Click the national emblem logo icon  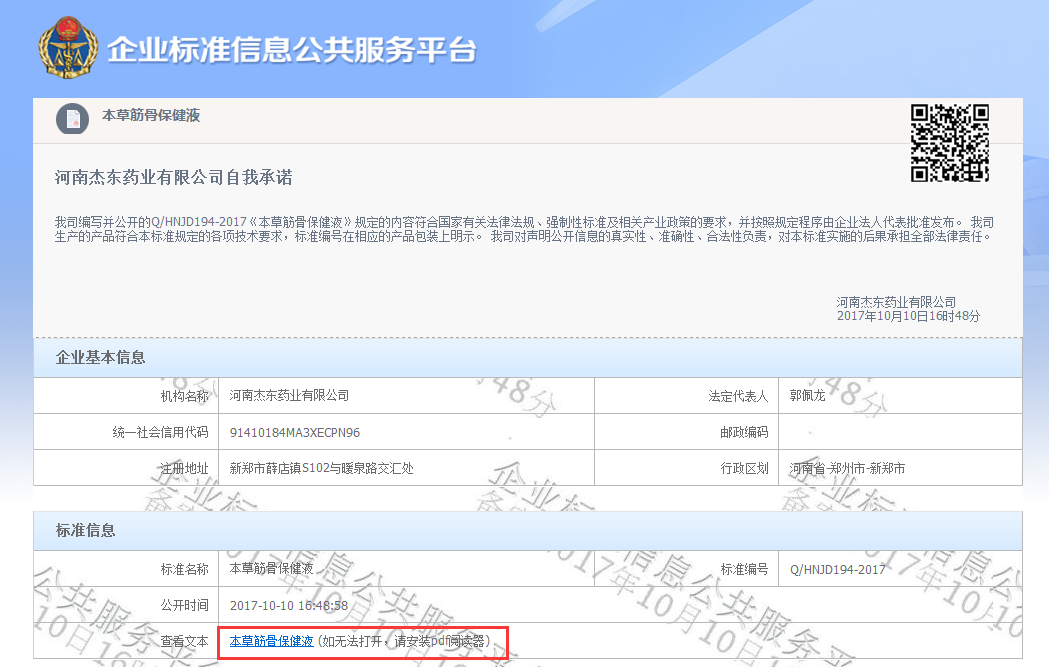(x=68, y=47)
